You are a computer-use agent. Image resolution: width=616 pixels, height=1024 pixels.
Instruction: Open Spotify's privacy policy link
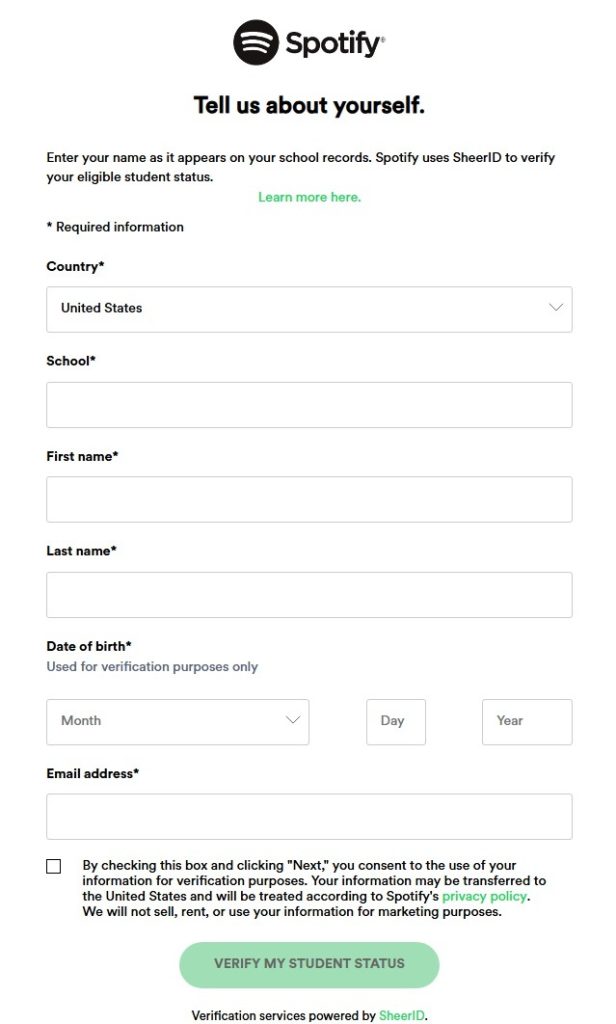click(484, 896)
